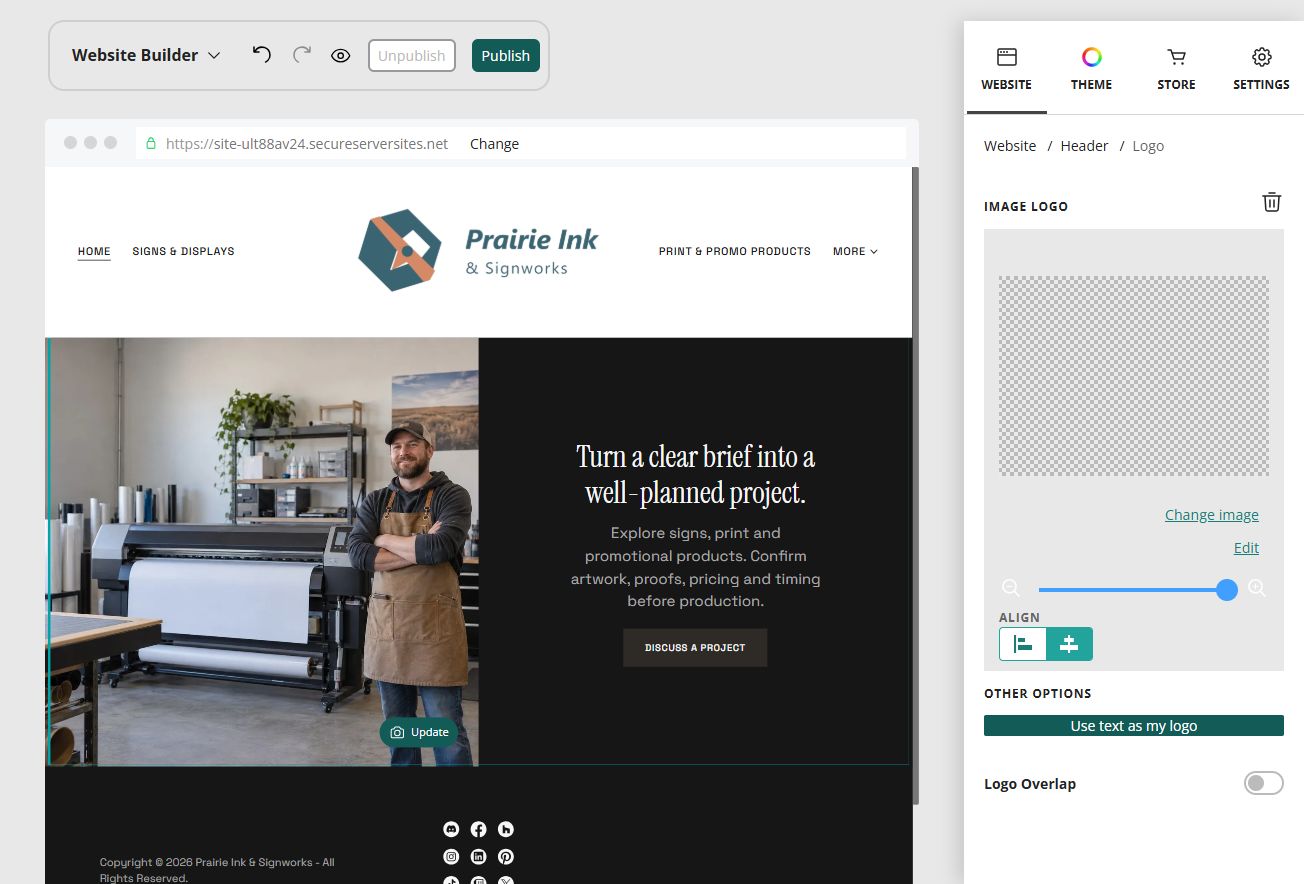Screen dimensions: 1304x884
Task: Click the redo arrow icon
Action: [302, 54]
